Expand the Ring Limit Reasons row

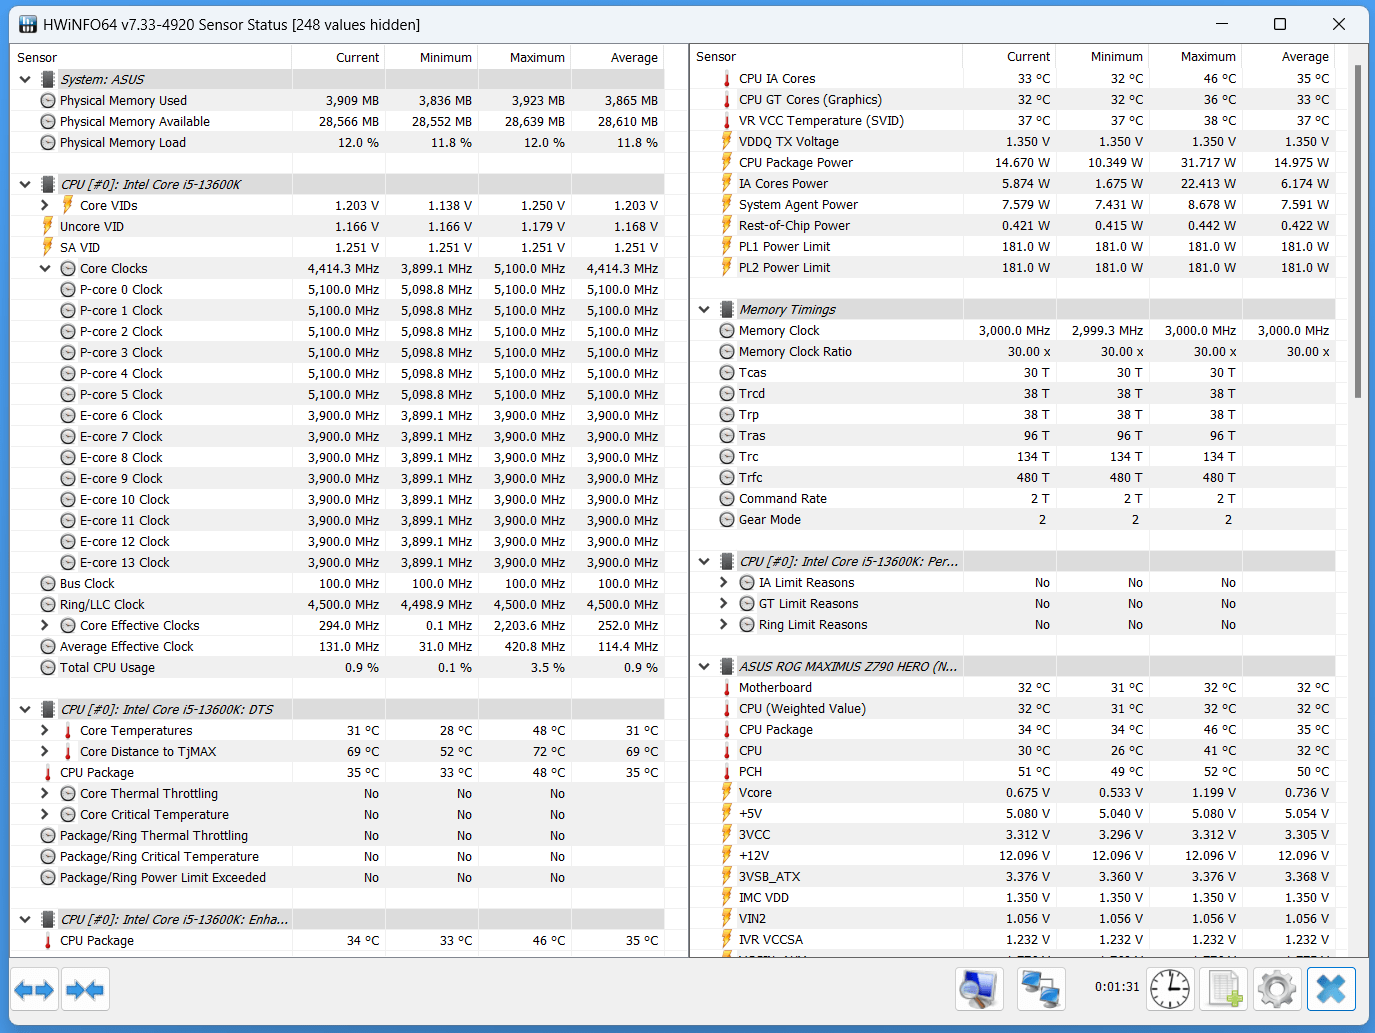(724, 624)
